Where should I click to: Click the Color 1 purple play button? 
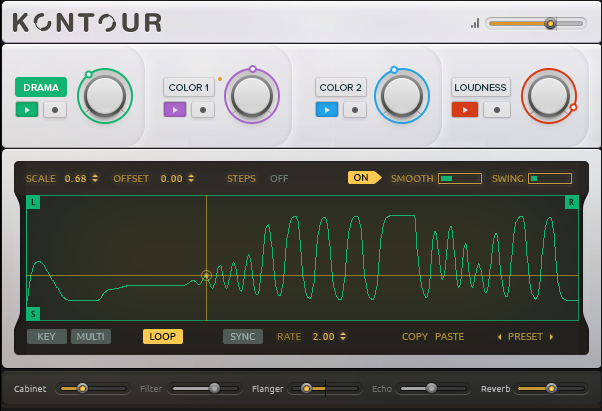(175, 110)
